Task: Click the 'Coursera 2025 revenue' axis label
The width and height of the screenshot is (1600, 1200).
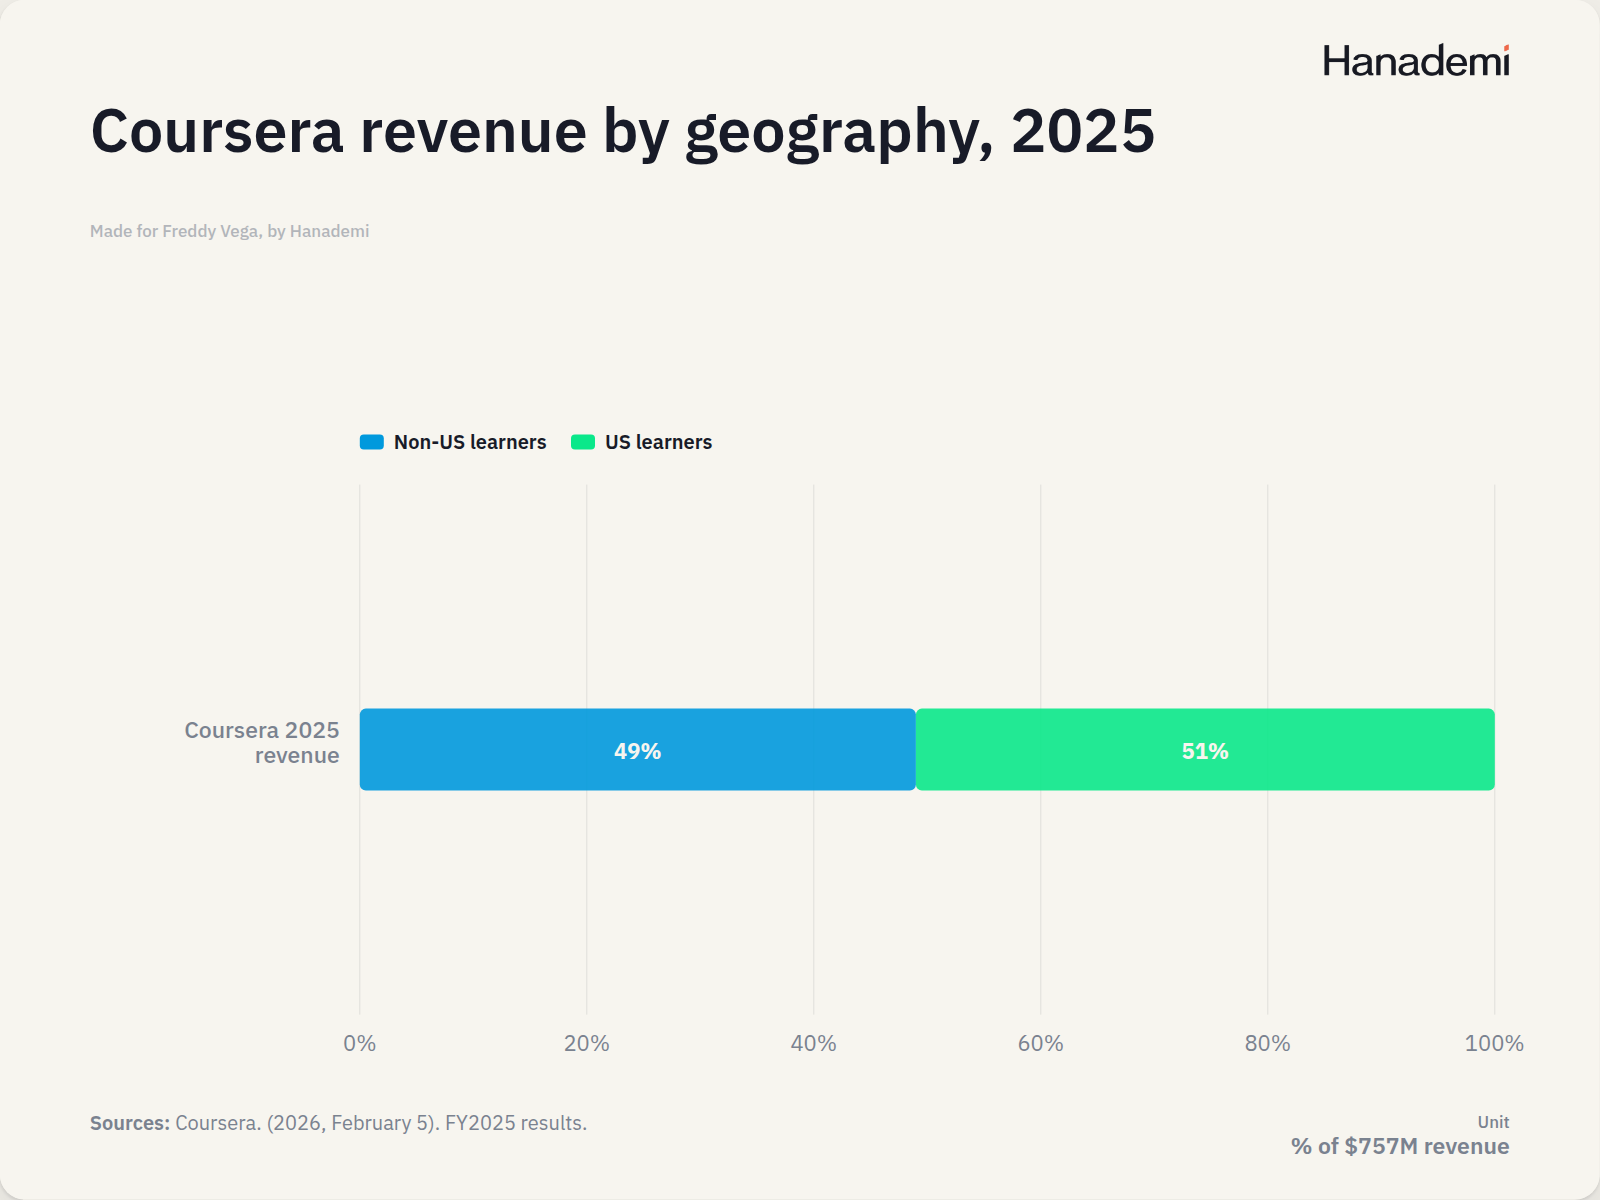Action: point(262,743)
